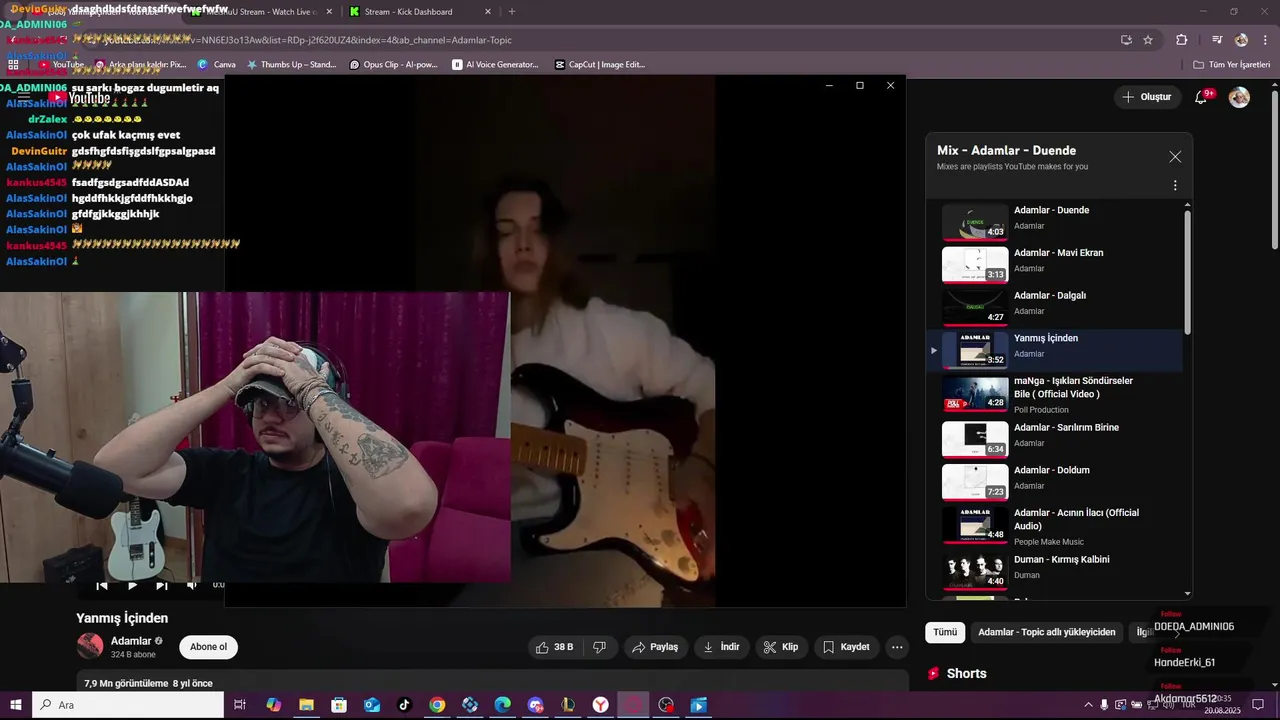Viewport: 1280px width, 720px height.
Task: Play Adamlar - Doldum thumbnail
Action: click(x=975, y=482)
